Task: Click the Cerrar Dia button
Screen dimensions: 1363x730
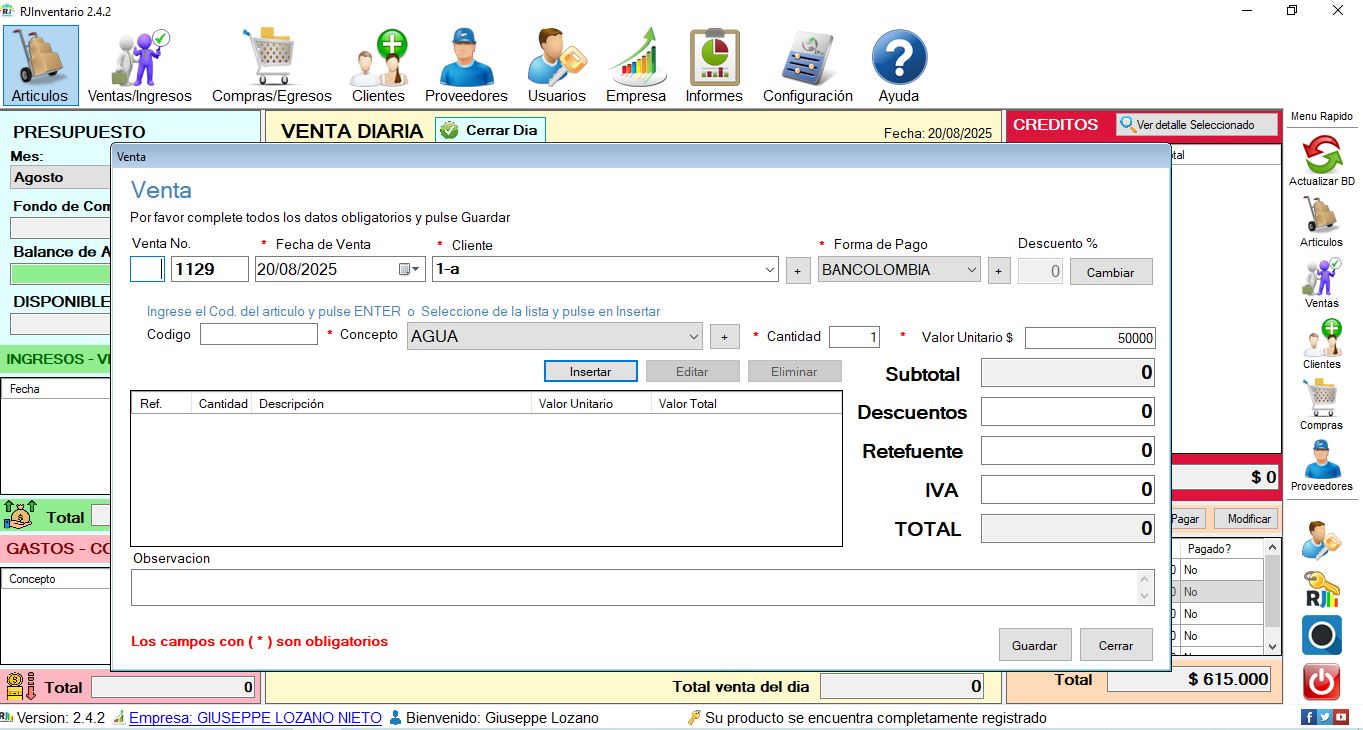Action: 490,130
